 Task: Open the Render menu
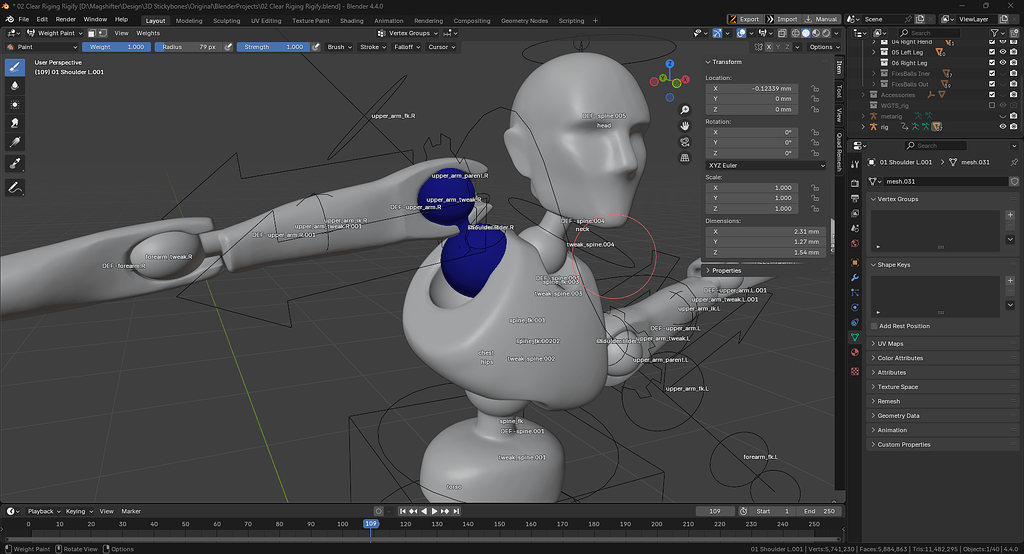point(65,19)
